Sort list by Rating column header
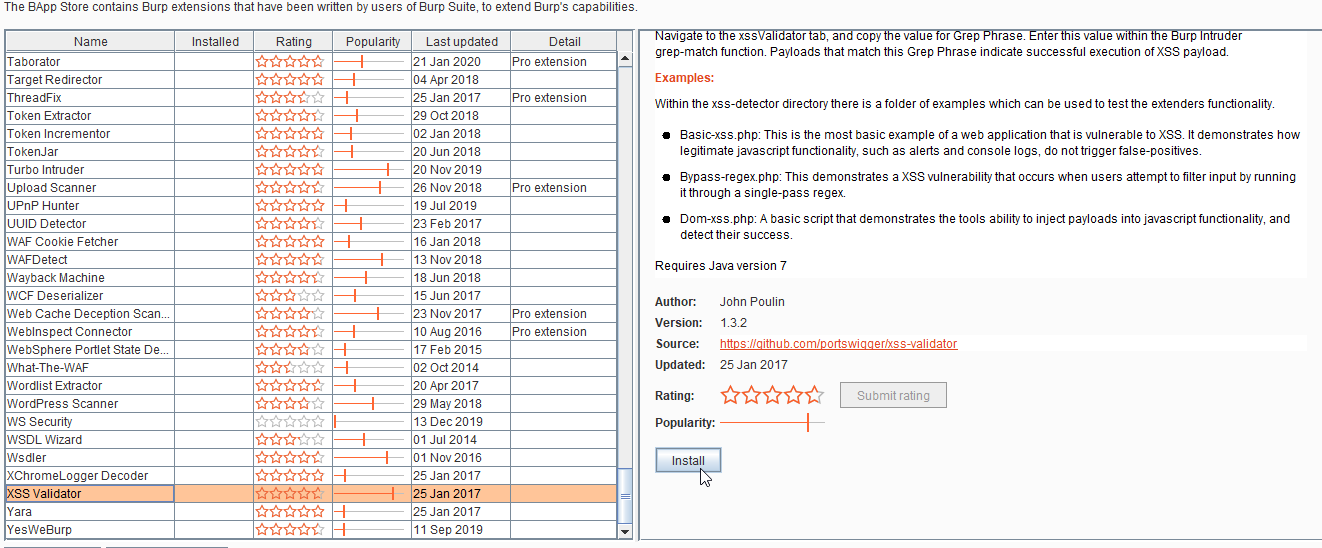This screenshot has height=548, width=1322. (x=293, y=42)
